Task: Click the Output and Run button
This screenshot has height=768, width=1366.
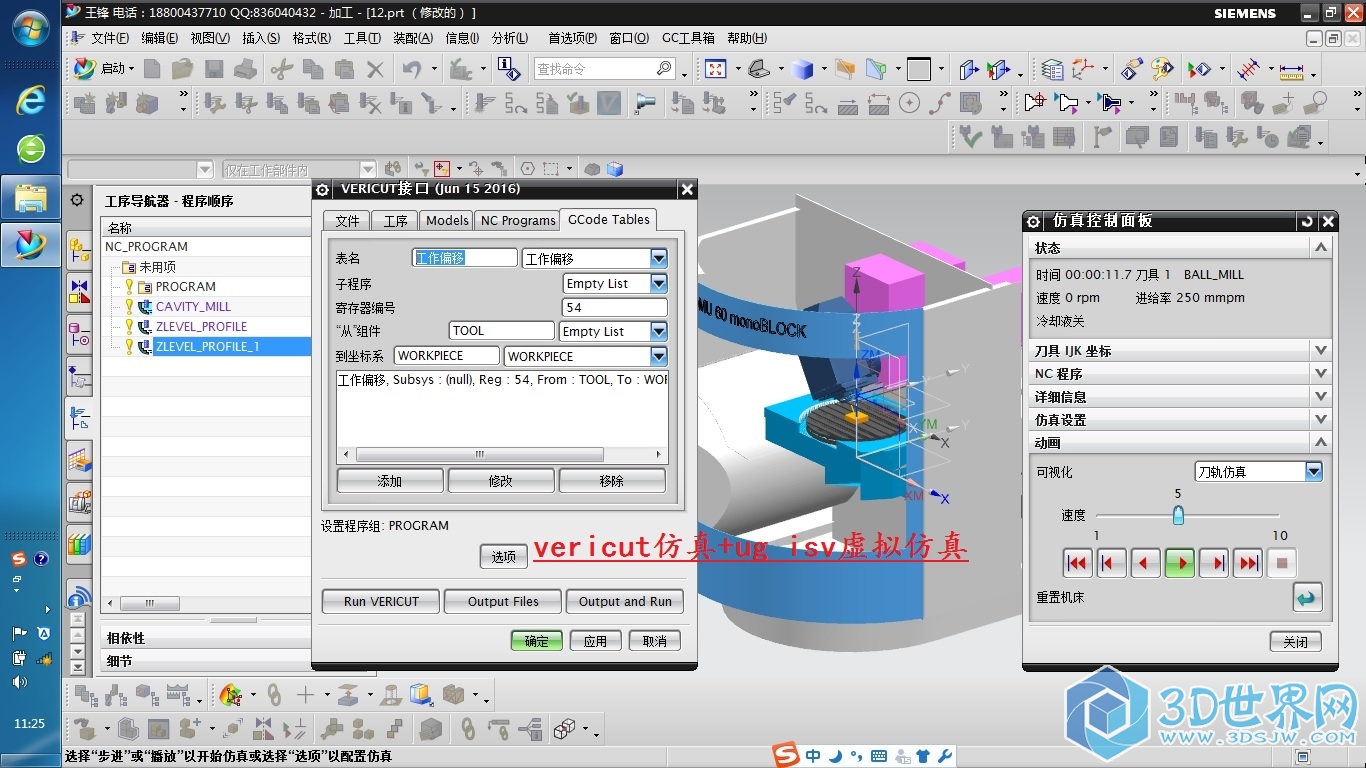Action: pyautogui.click(x=625, y=601)
